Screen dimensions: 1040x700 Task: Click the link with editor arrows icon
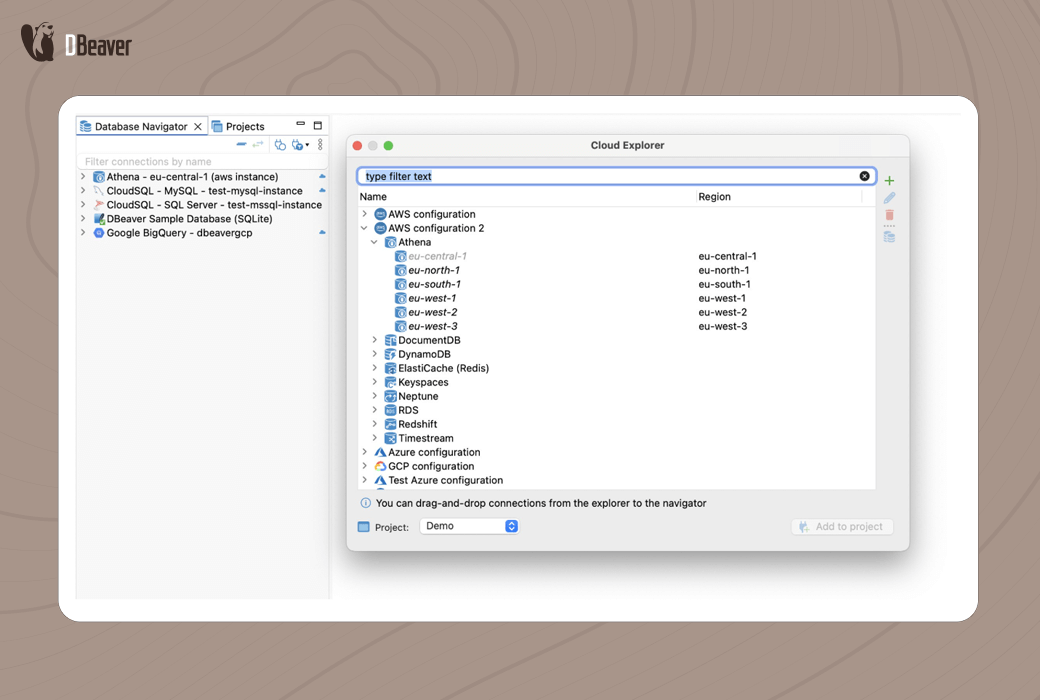258,145
